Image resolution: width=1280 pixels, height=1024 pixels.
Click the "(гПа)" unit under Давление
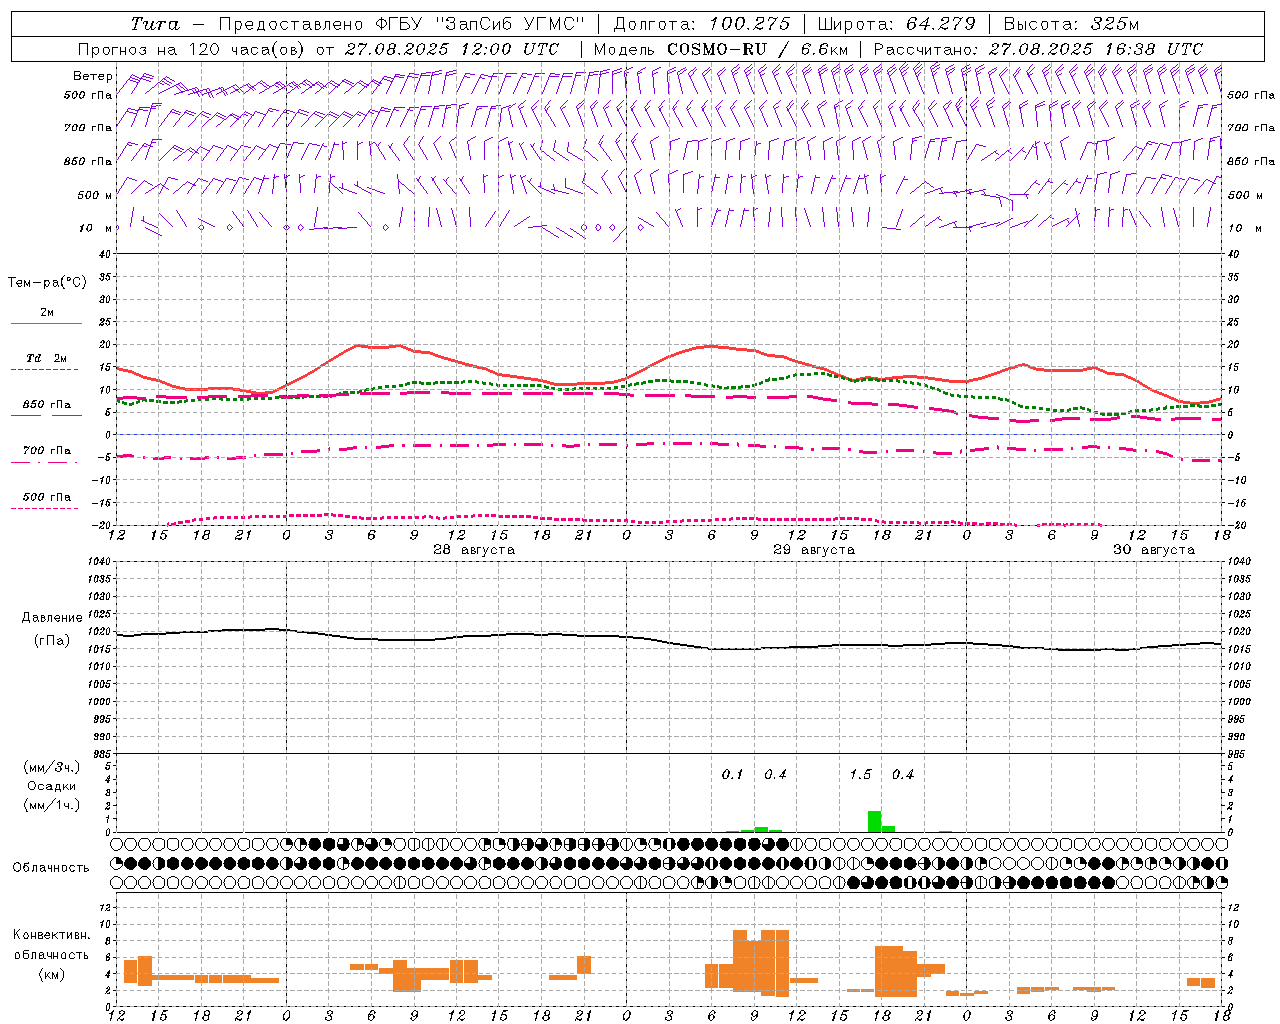click(x=52, y=641)
